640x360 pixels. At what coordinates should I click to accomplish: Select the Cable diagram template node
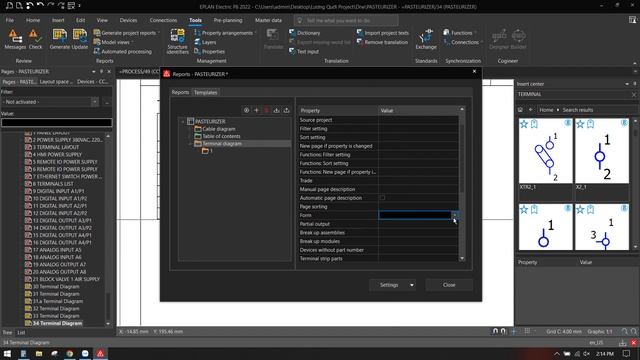click(x=219, y=129)
